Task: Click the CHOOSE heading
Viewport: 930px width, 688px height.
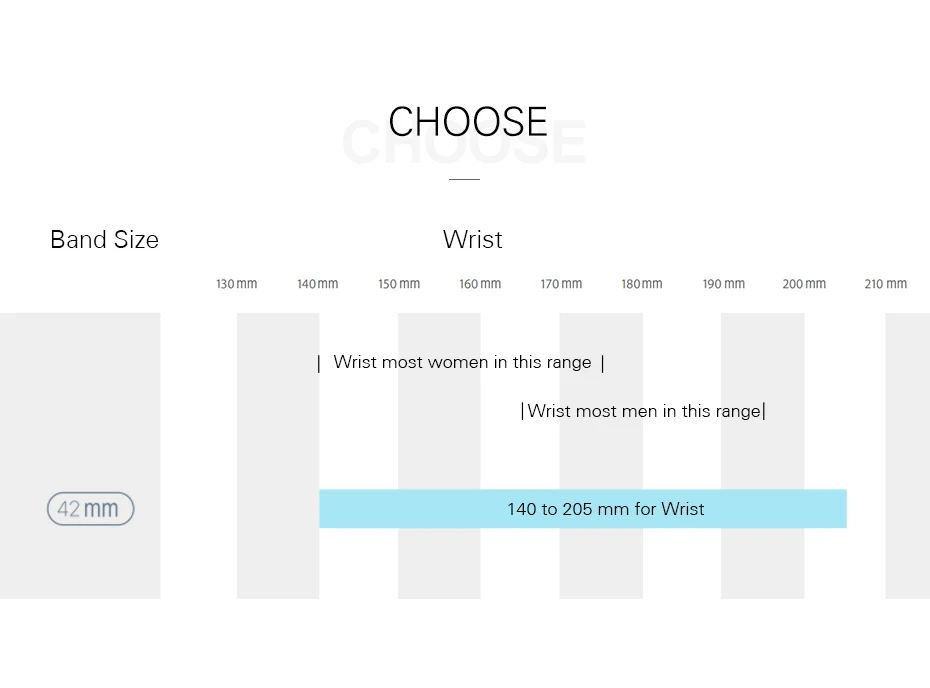Action: pos(467,122)
